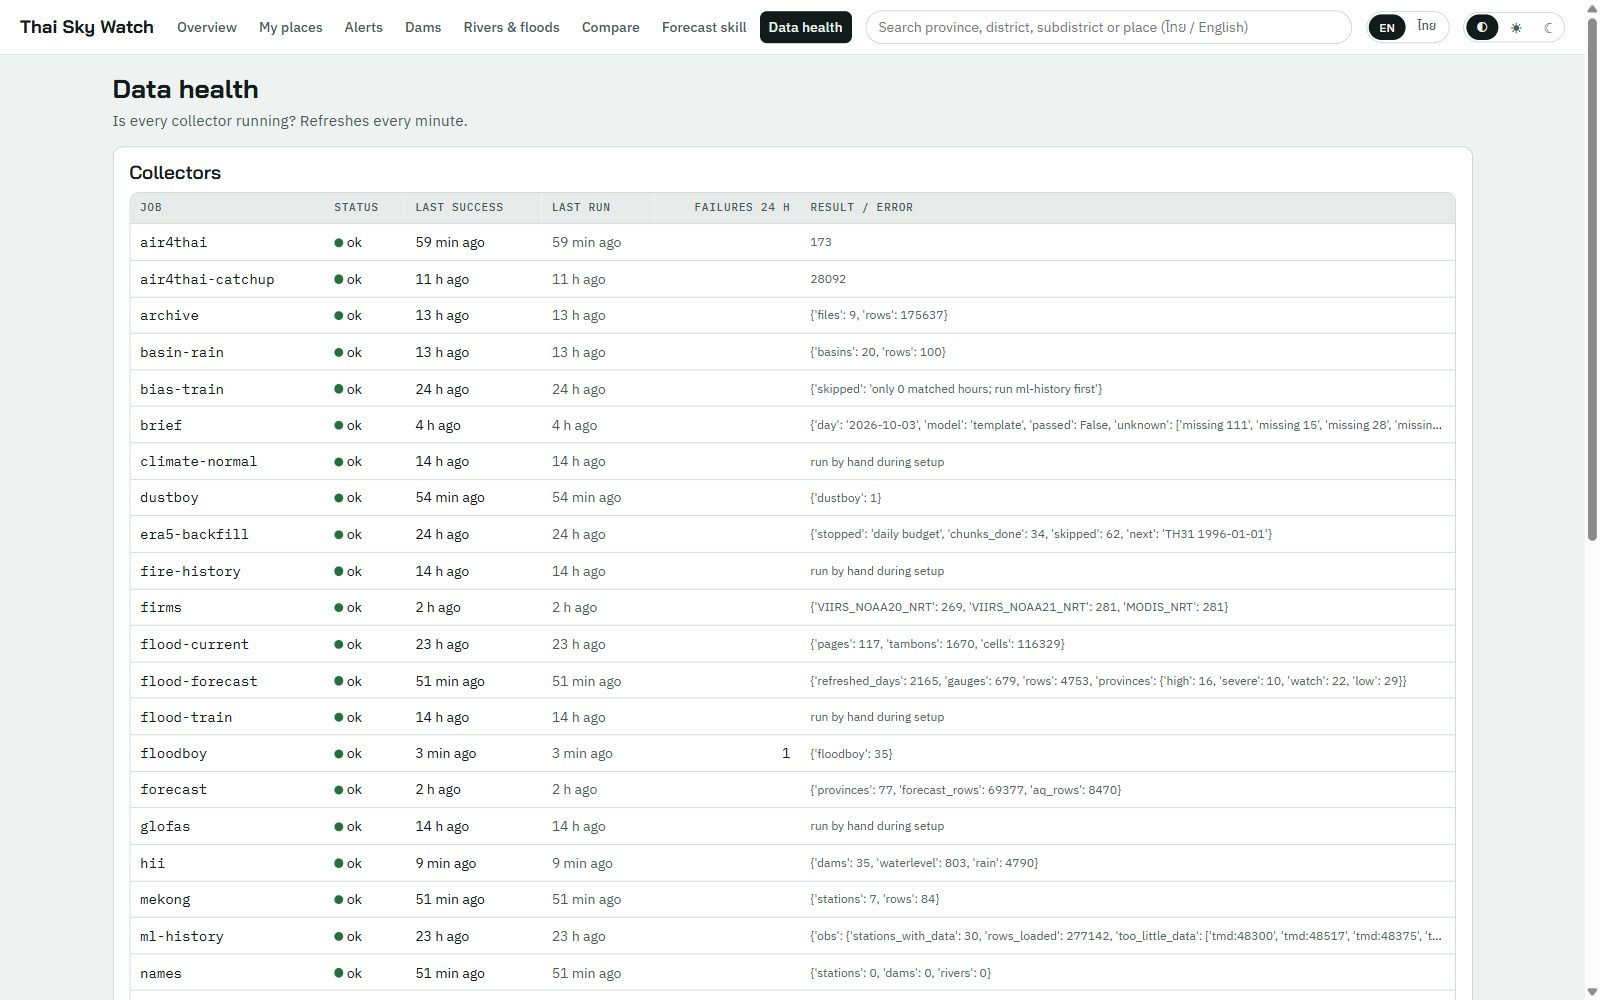Click dustboy's '54 min ago' last success

click(450, 497)
